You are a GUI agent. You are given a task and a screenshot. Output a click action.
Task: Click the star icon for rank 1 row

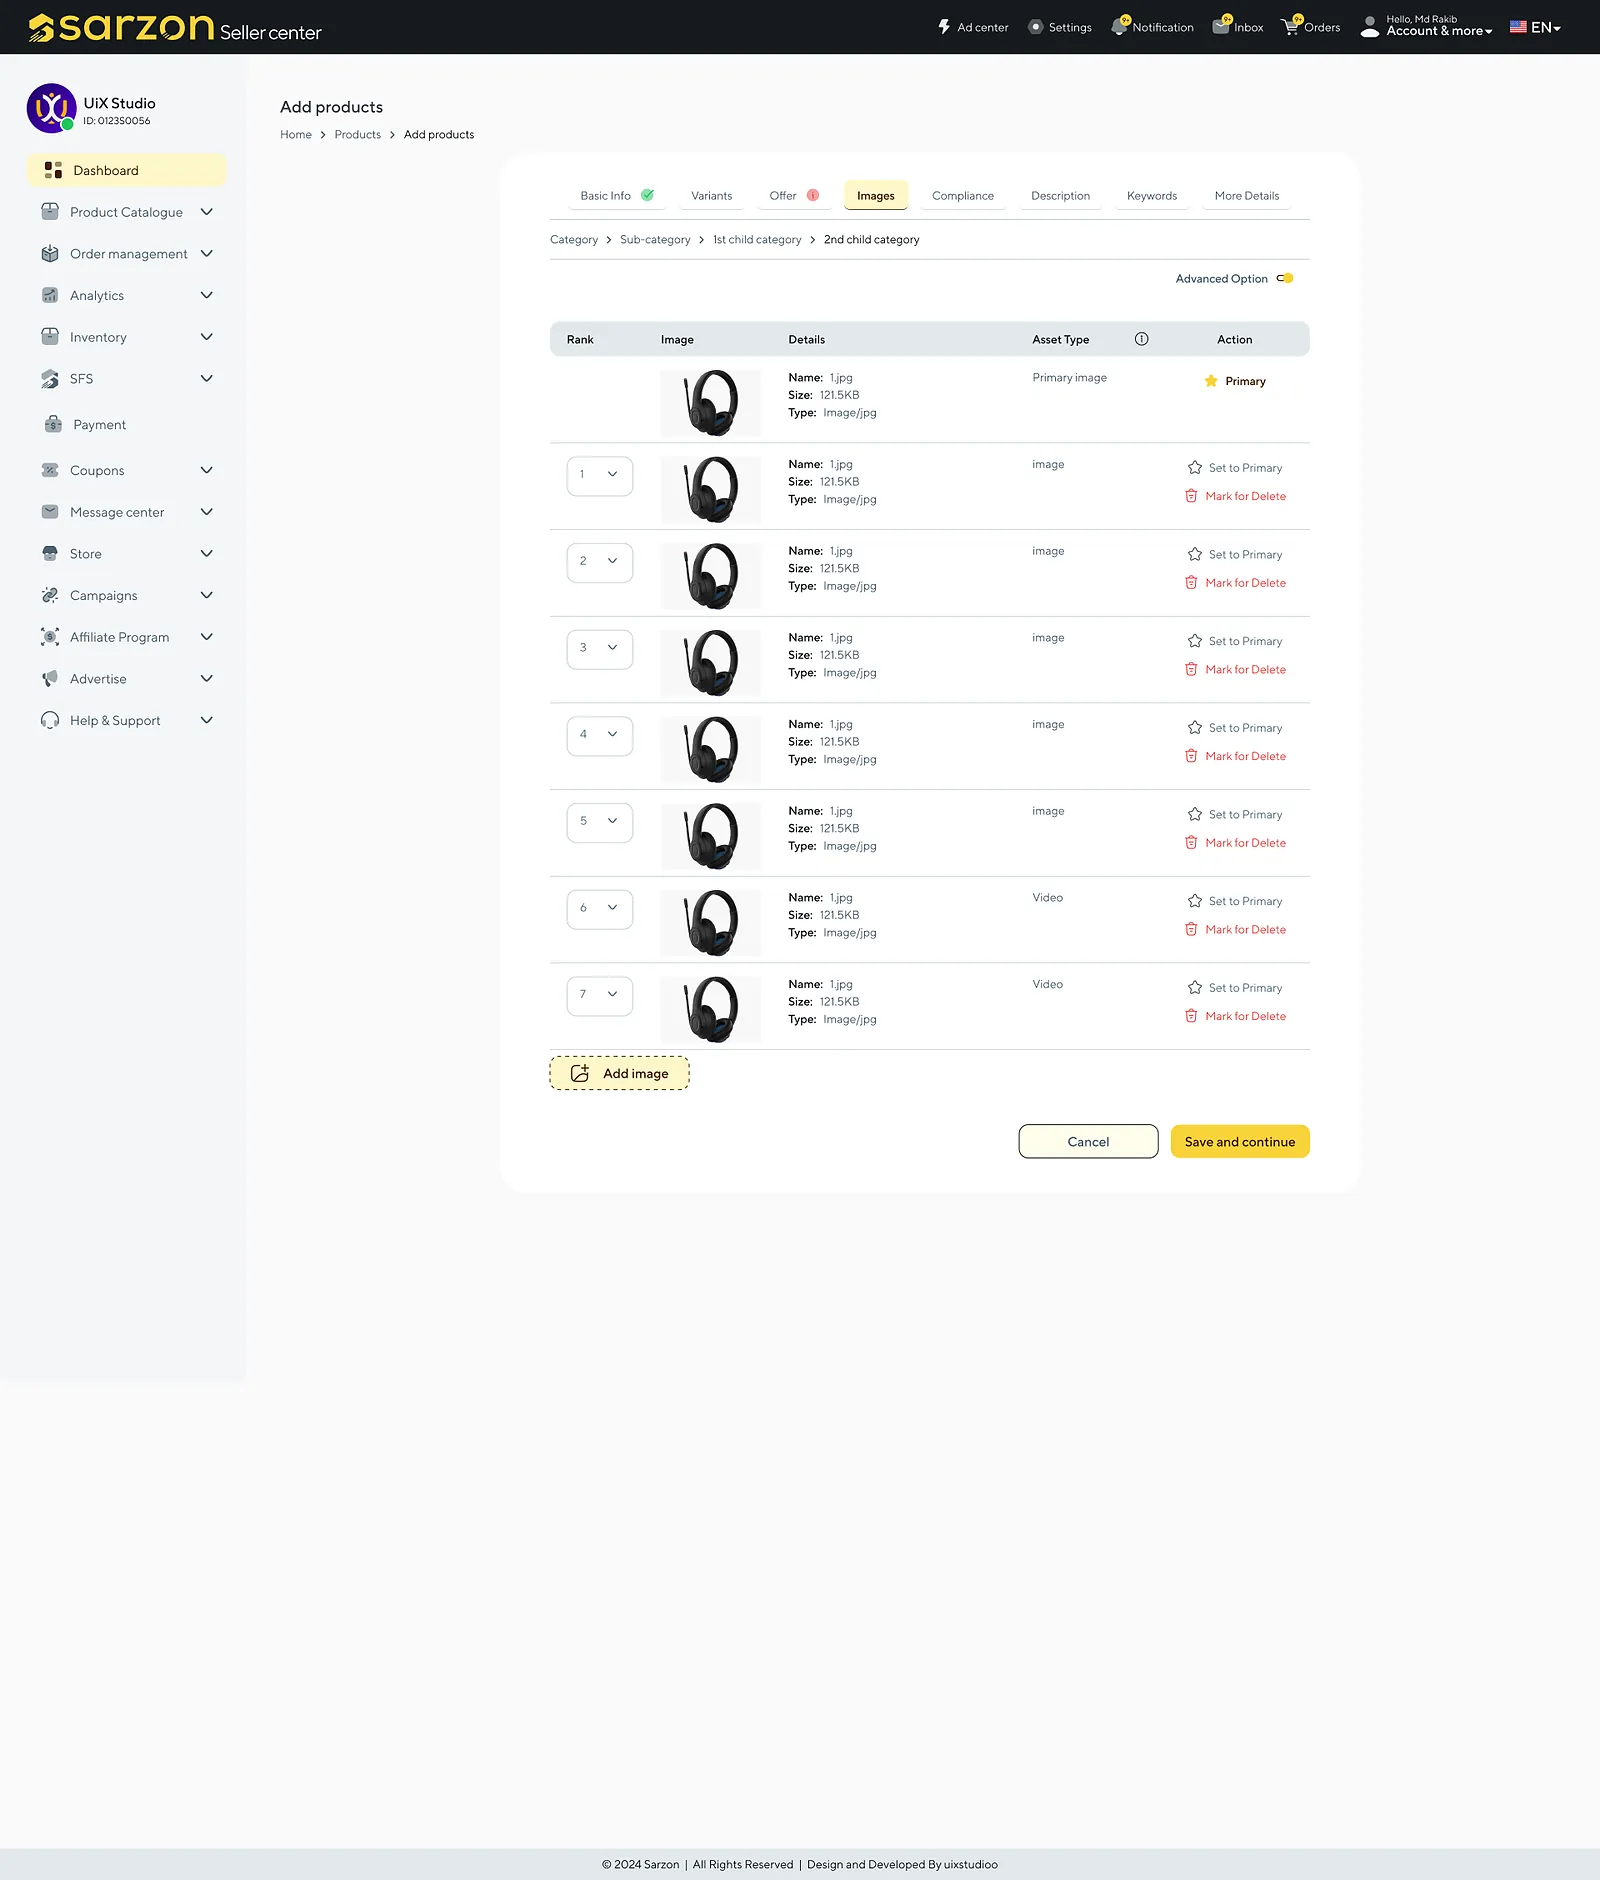(x=1195, y=468)
